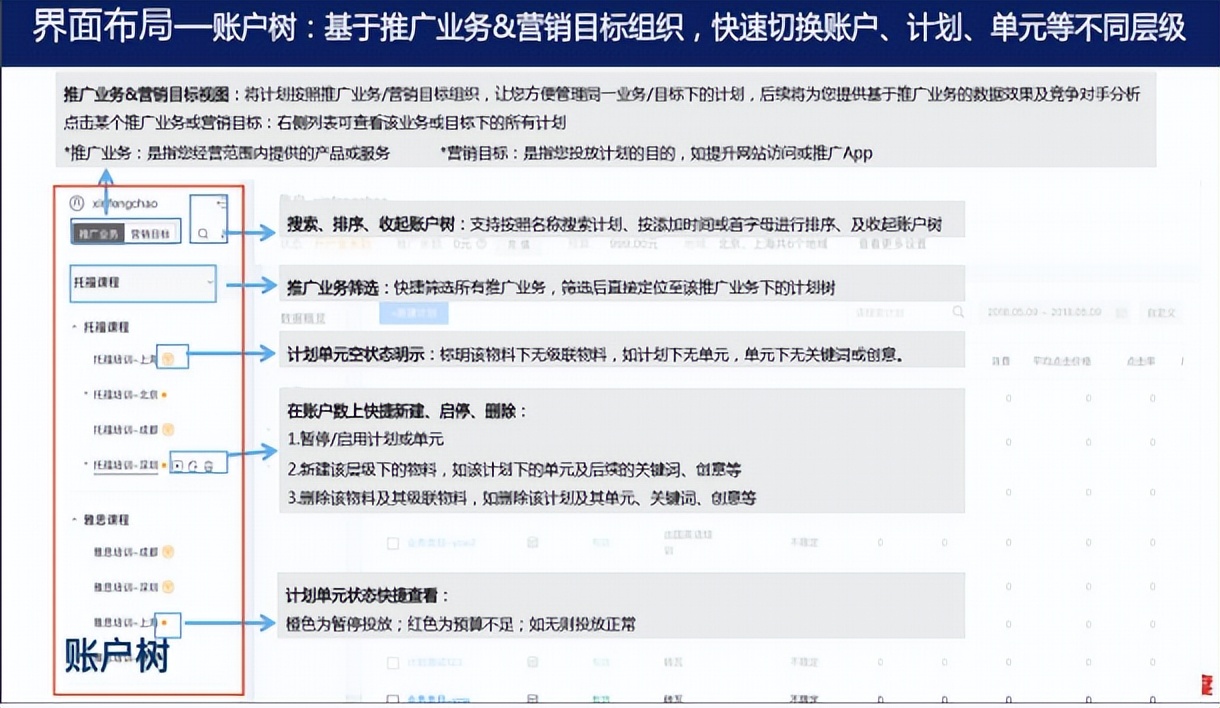Delete 托福培训-深圳 with the trash icon
Screen dimensions: 1220x708
[208, 466]
